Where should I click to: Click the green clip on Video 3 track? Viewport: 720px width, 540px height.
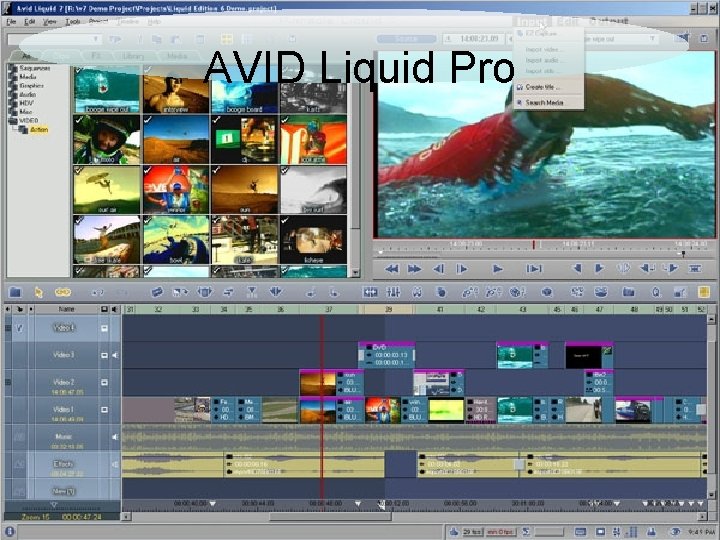[x=522, y=356]
